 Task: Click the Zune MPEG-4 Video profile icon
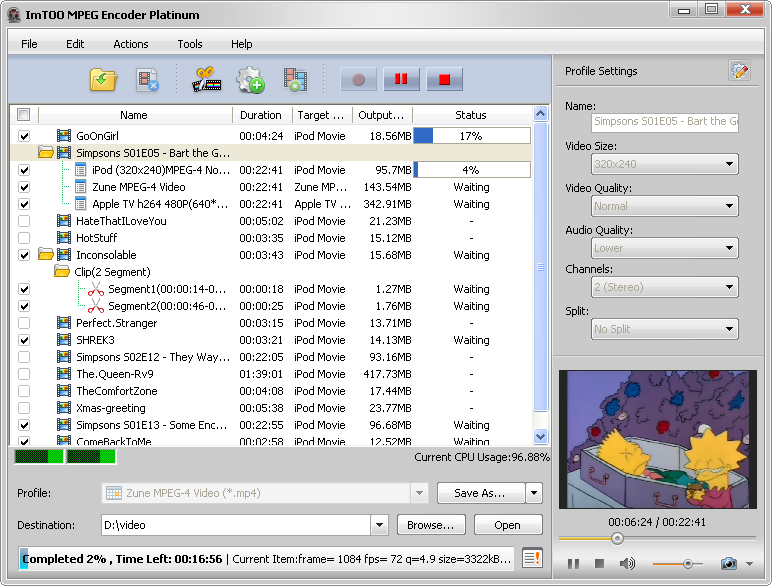81,187
